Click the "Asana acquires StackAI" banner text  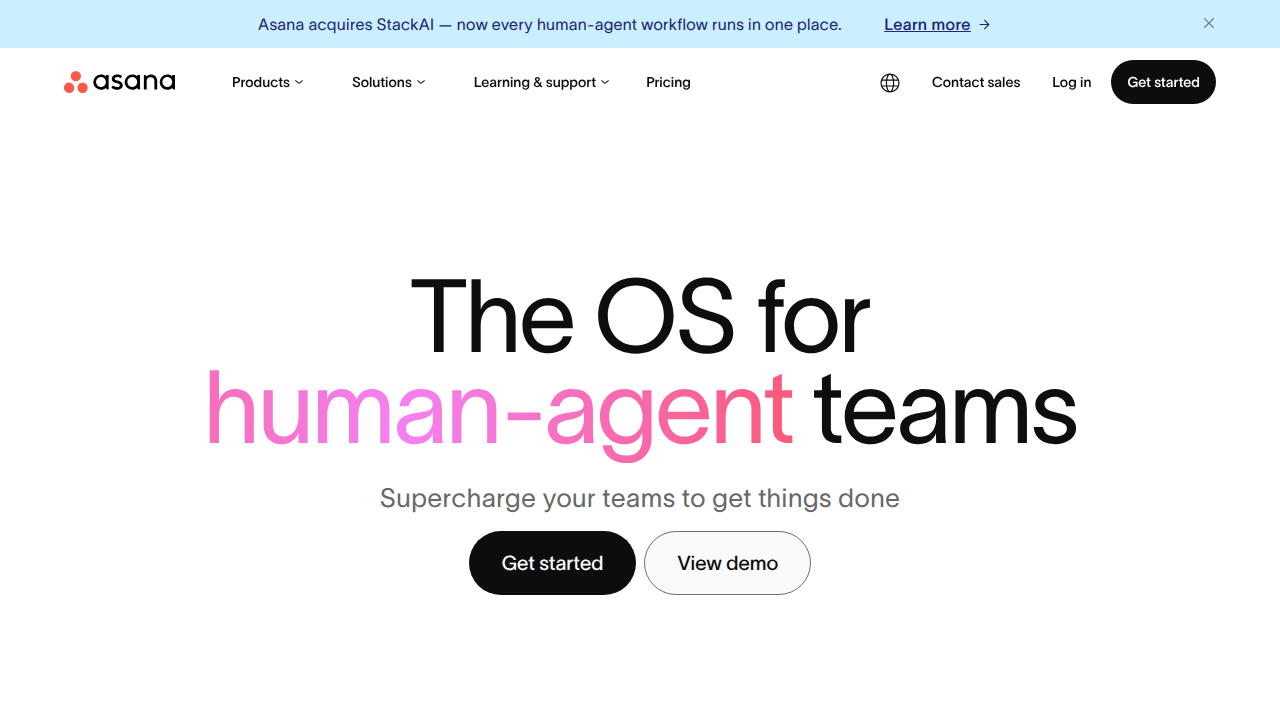(x=550, y=24)
